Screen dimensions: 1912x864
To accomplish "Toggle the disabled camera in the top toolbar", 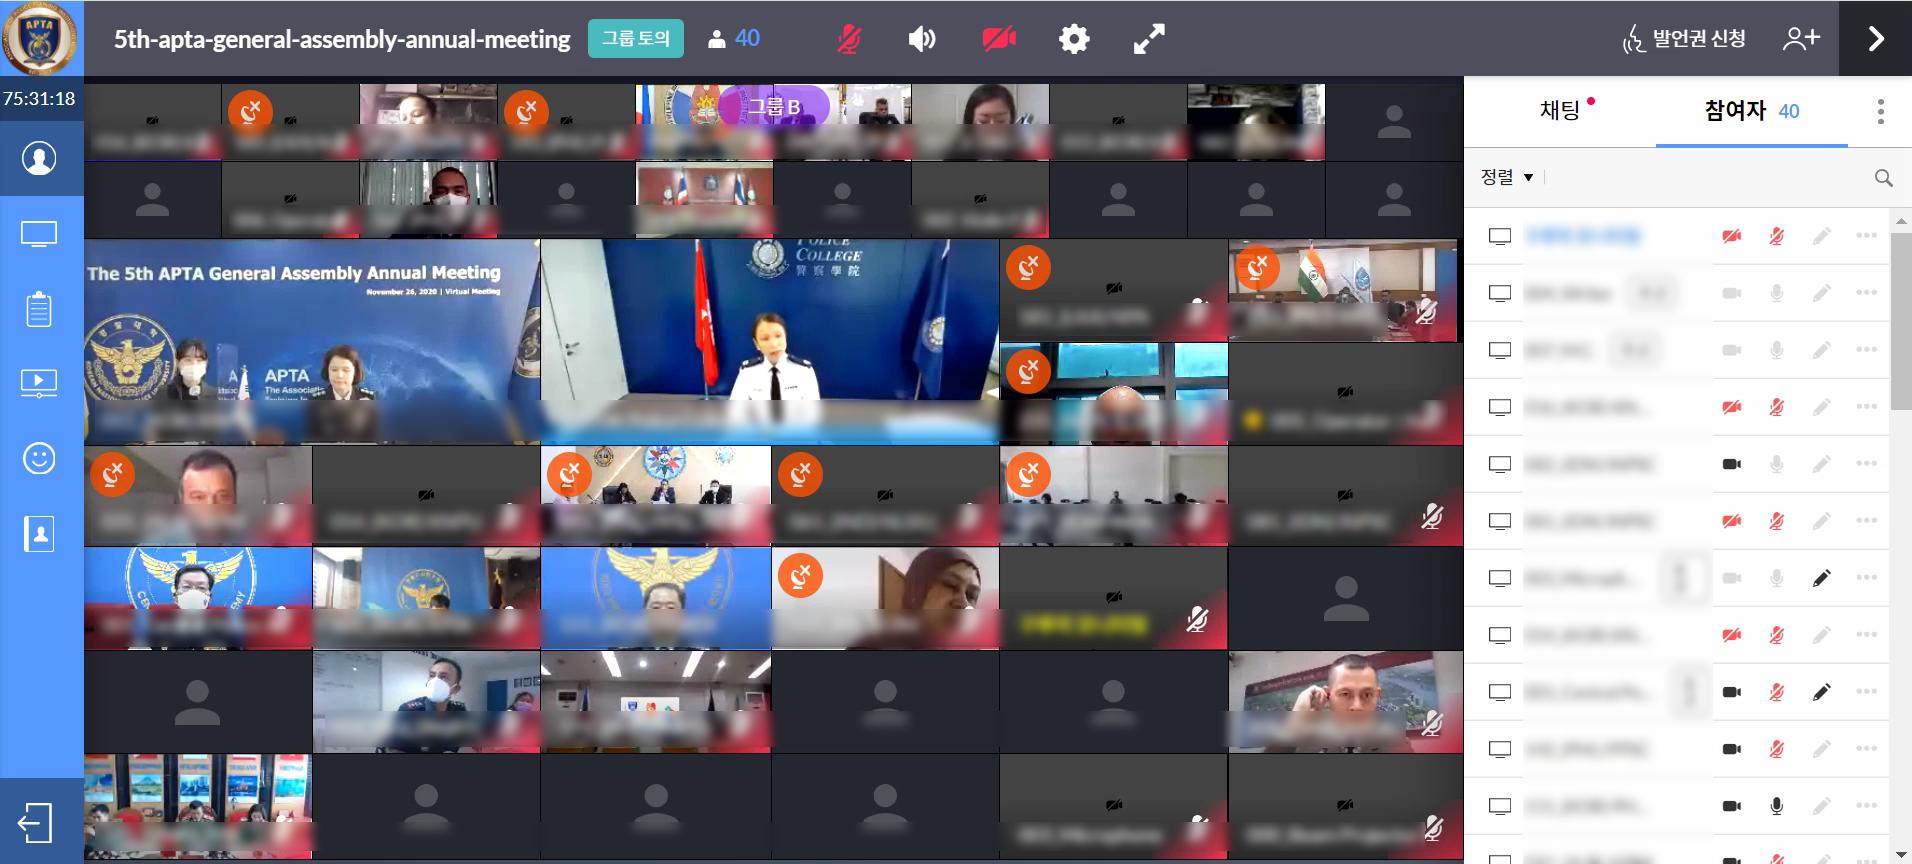I will [x=999, y=39].
